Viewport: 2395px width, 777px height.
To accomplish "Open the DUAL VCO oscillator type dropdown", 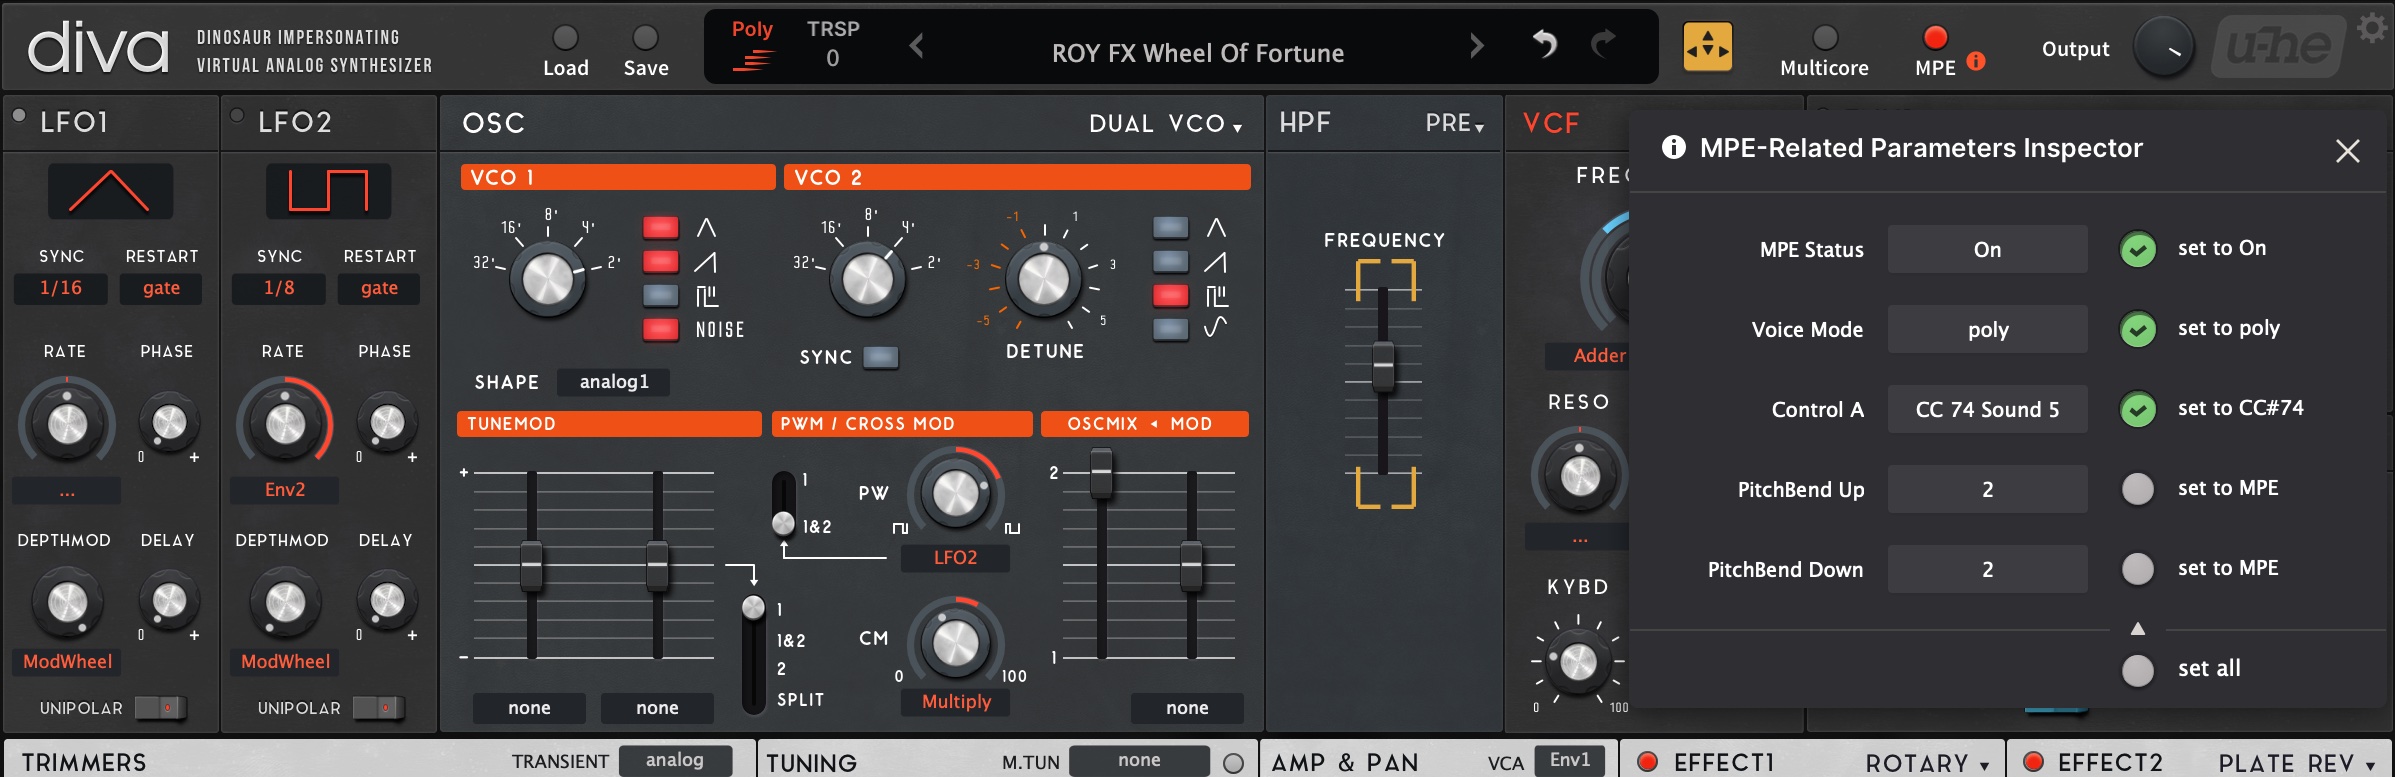I will 1166,124.
